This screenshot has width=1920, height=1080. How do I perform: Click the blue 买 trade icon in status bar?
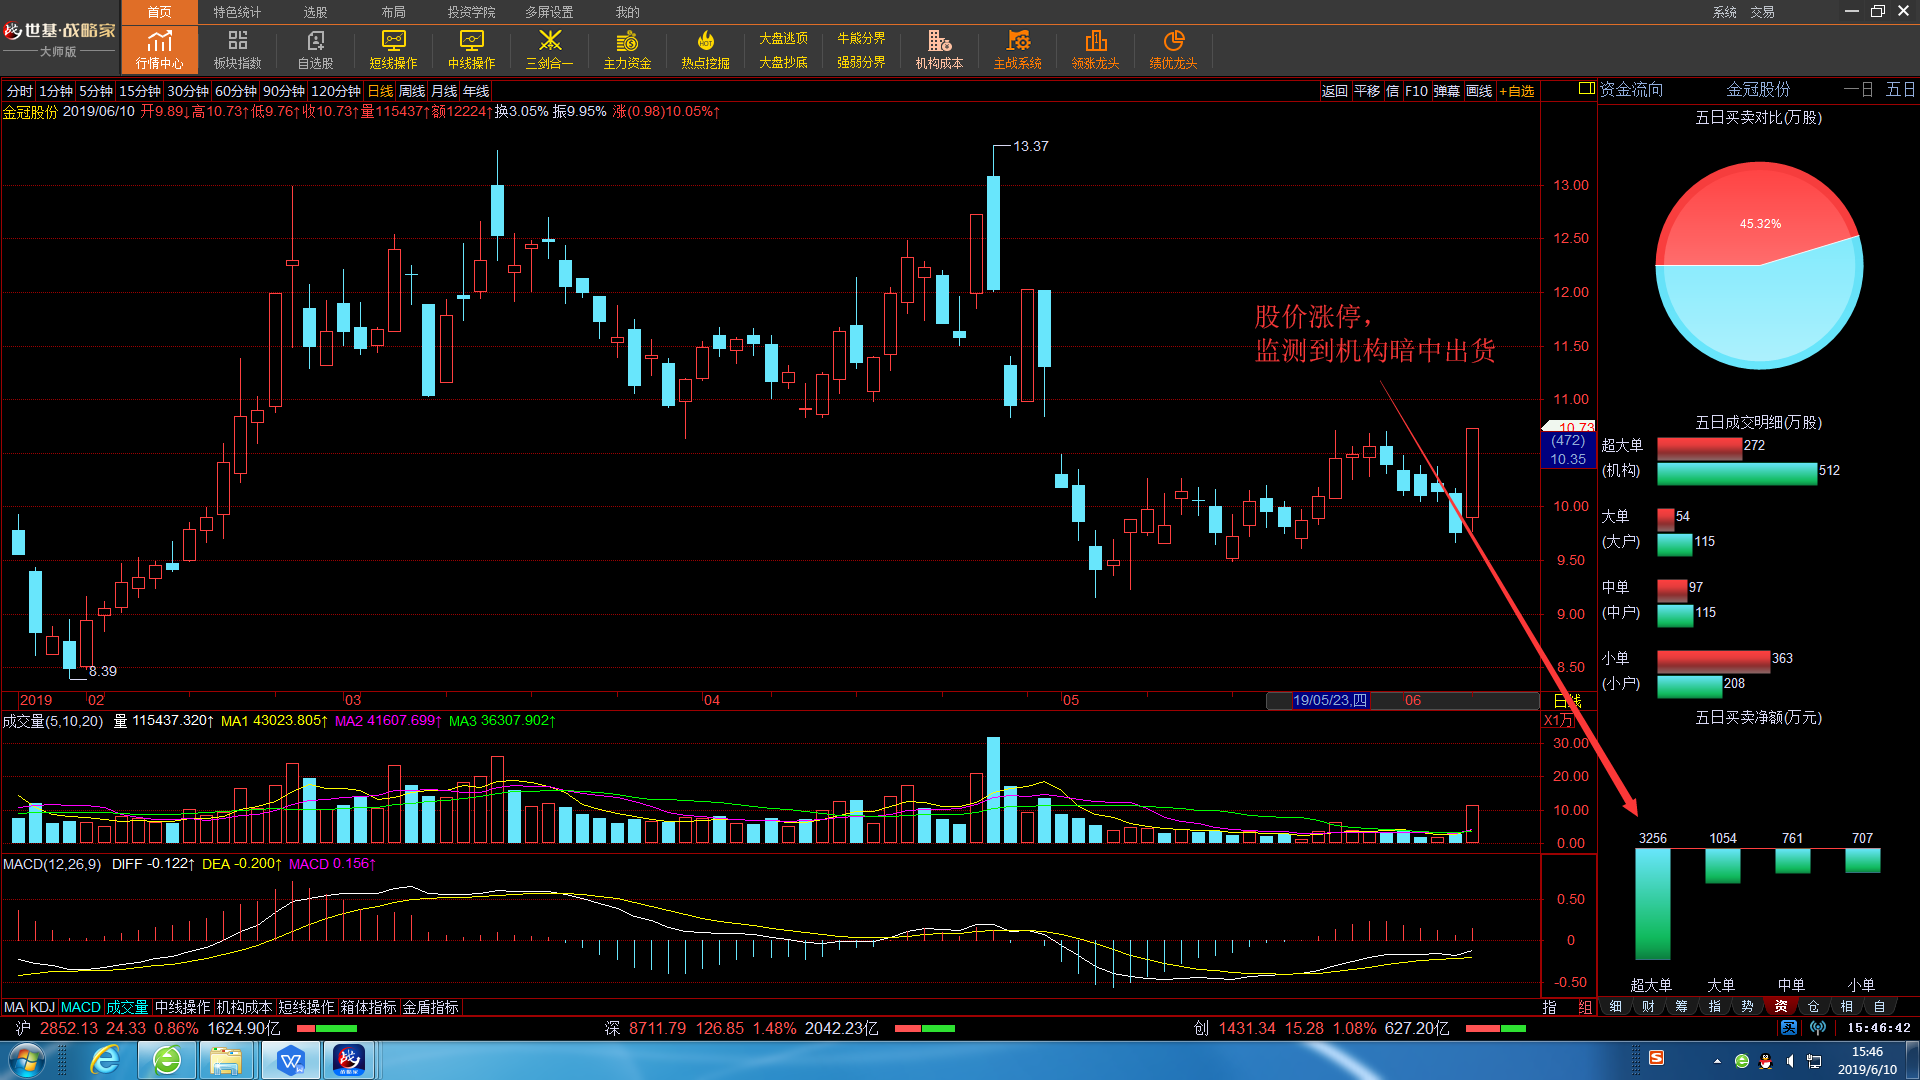(x=1789, y=1028)
